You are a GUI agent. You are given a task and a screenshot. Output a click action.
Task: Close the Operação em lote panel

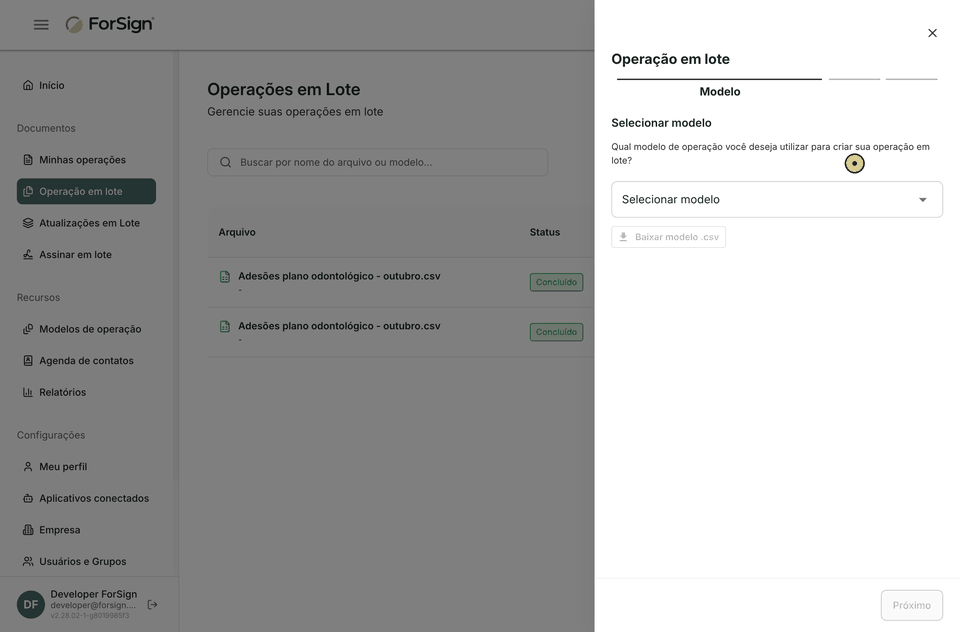point(932,33)
